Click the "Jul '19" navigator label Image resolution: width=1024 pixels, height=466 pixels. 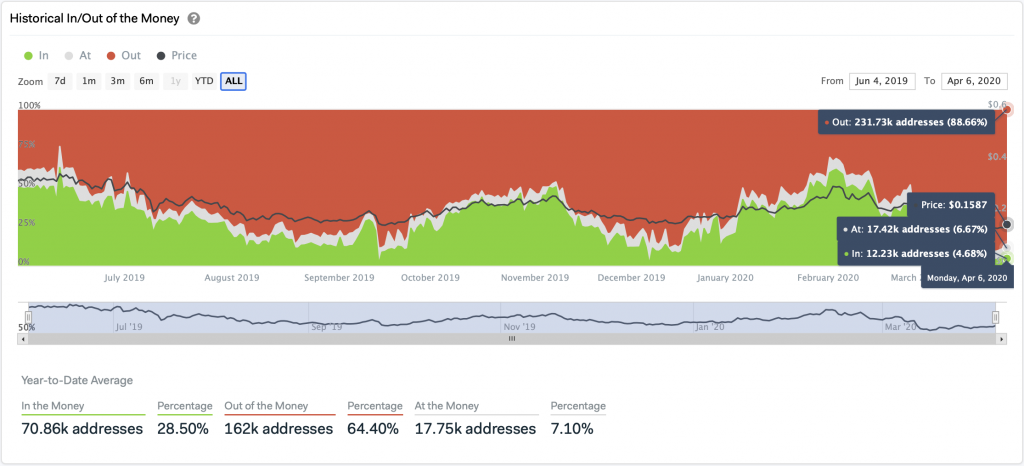tap(128, 326)
